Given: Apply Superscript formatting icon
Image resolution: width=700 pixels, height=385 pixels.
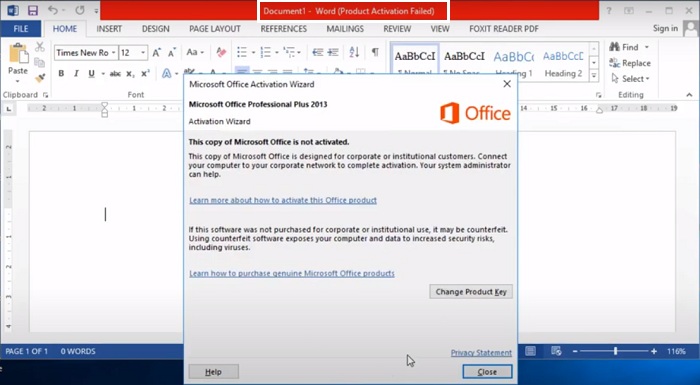Looking at the screenshot, I should coord(145,74).
